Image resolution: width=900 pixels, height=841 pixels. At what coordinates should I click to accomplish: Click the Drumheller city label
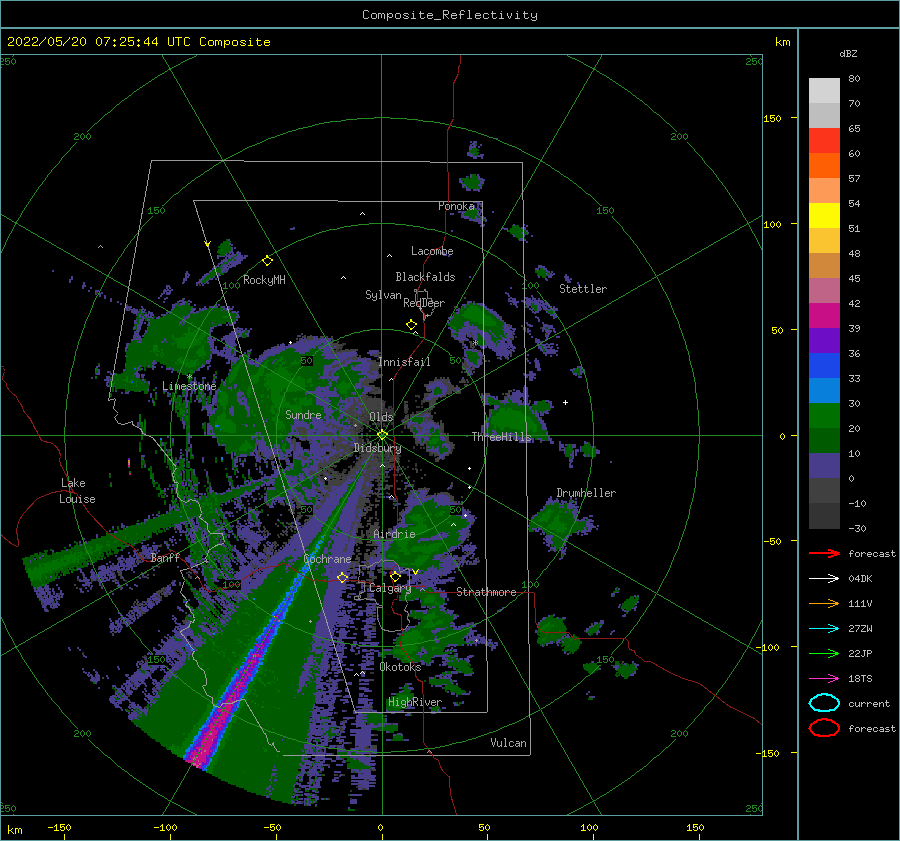pos(586,493)
